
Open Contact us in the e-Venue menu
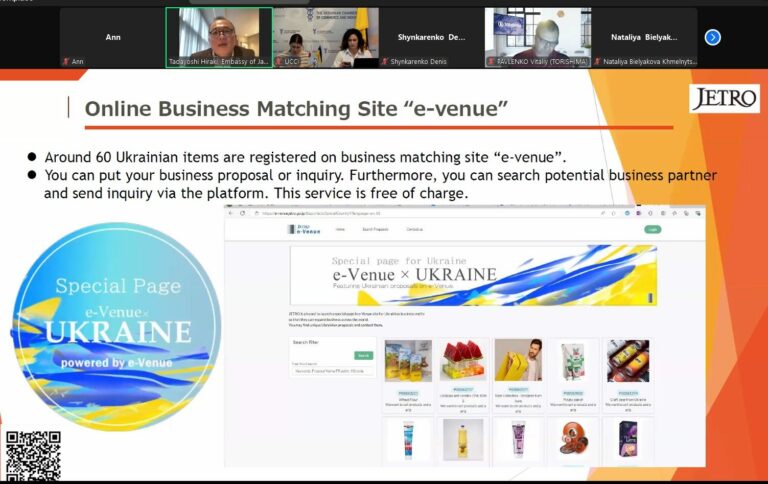pyautogui.click(x=414, y=229)
